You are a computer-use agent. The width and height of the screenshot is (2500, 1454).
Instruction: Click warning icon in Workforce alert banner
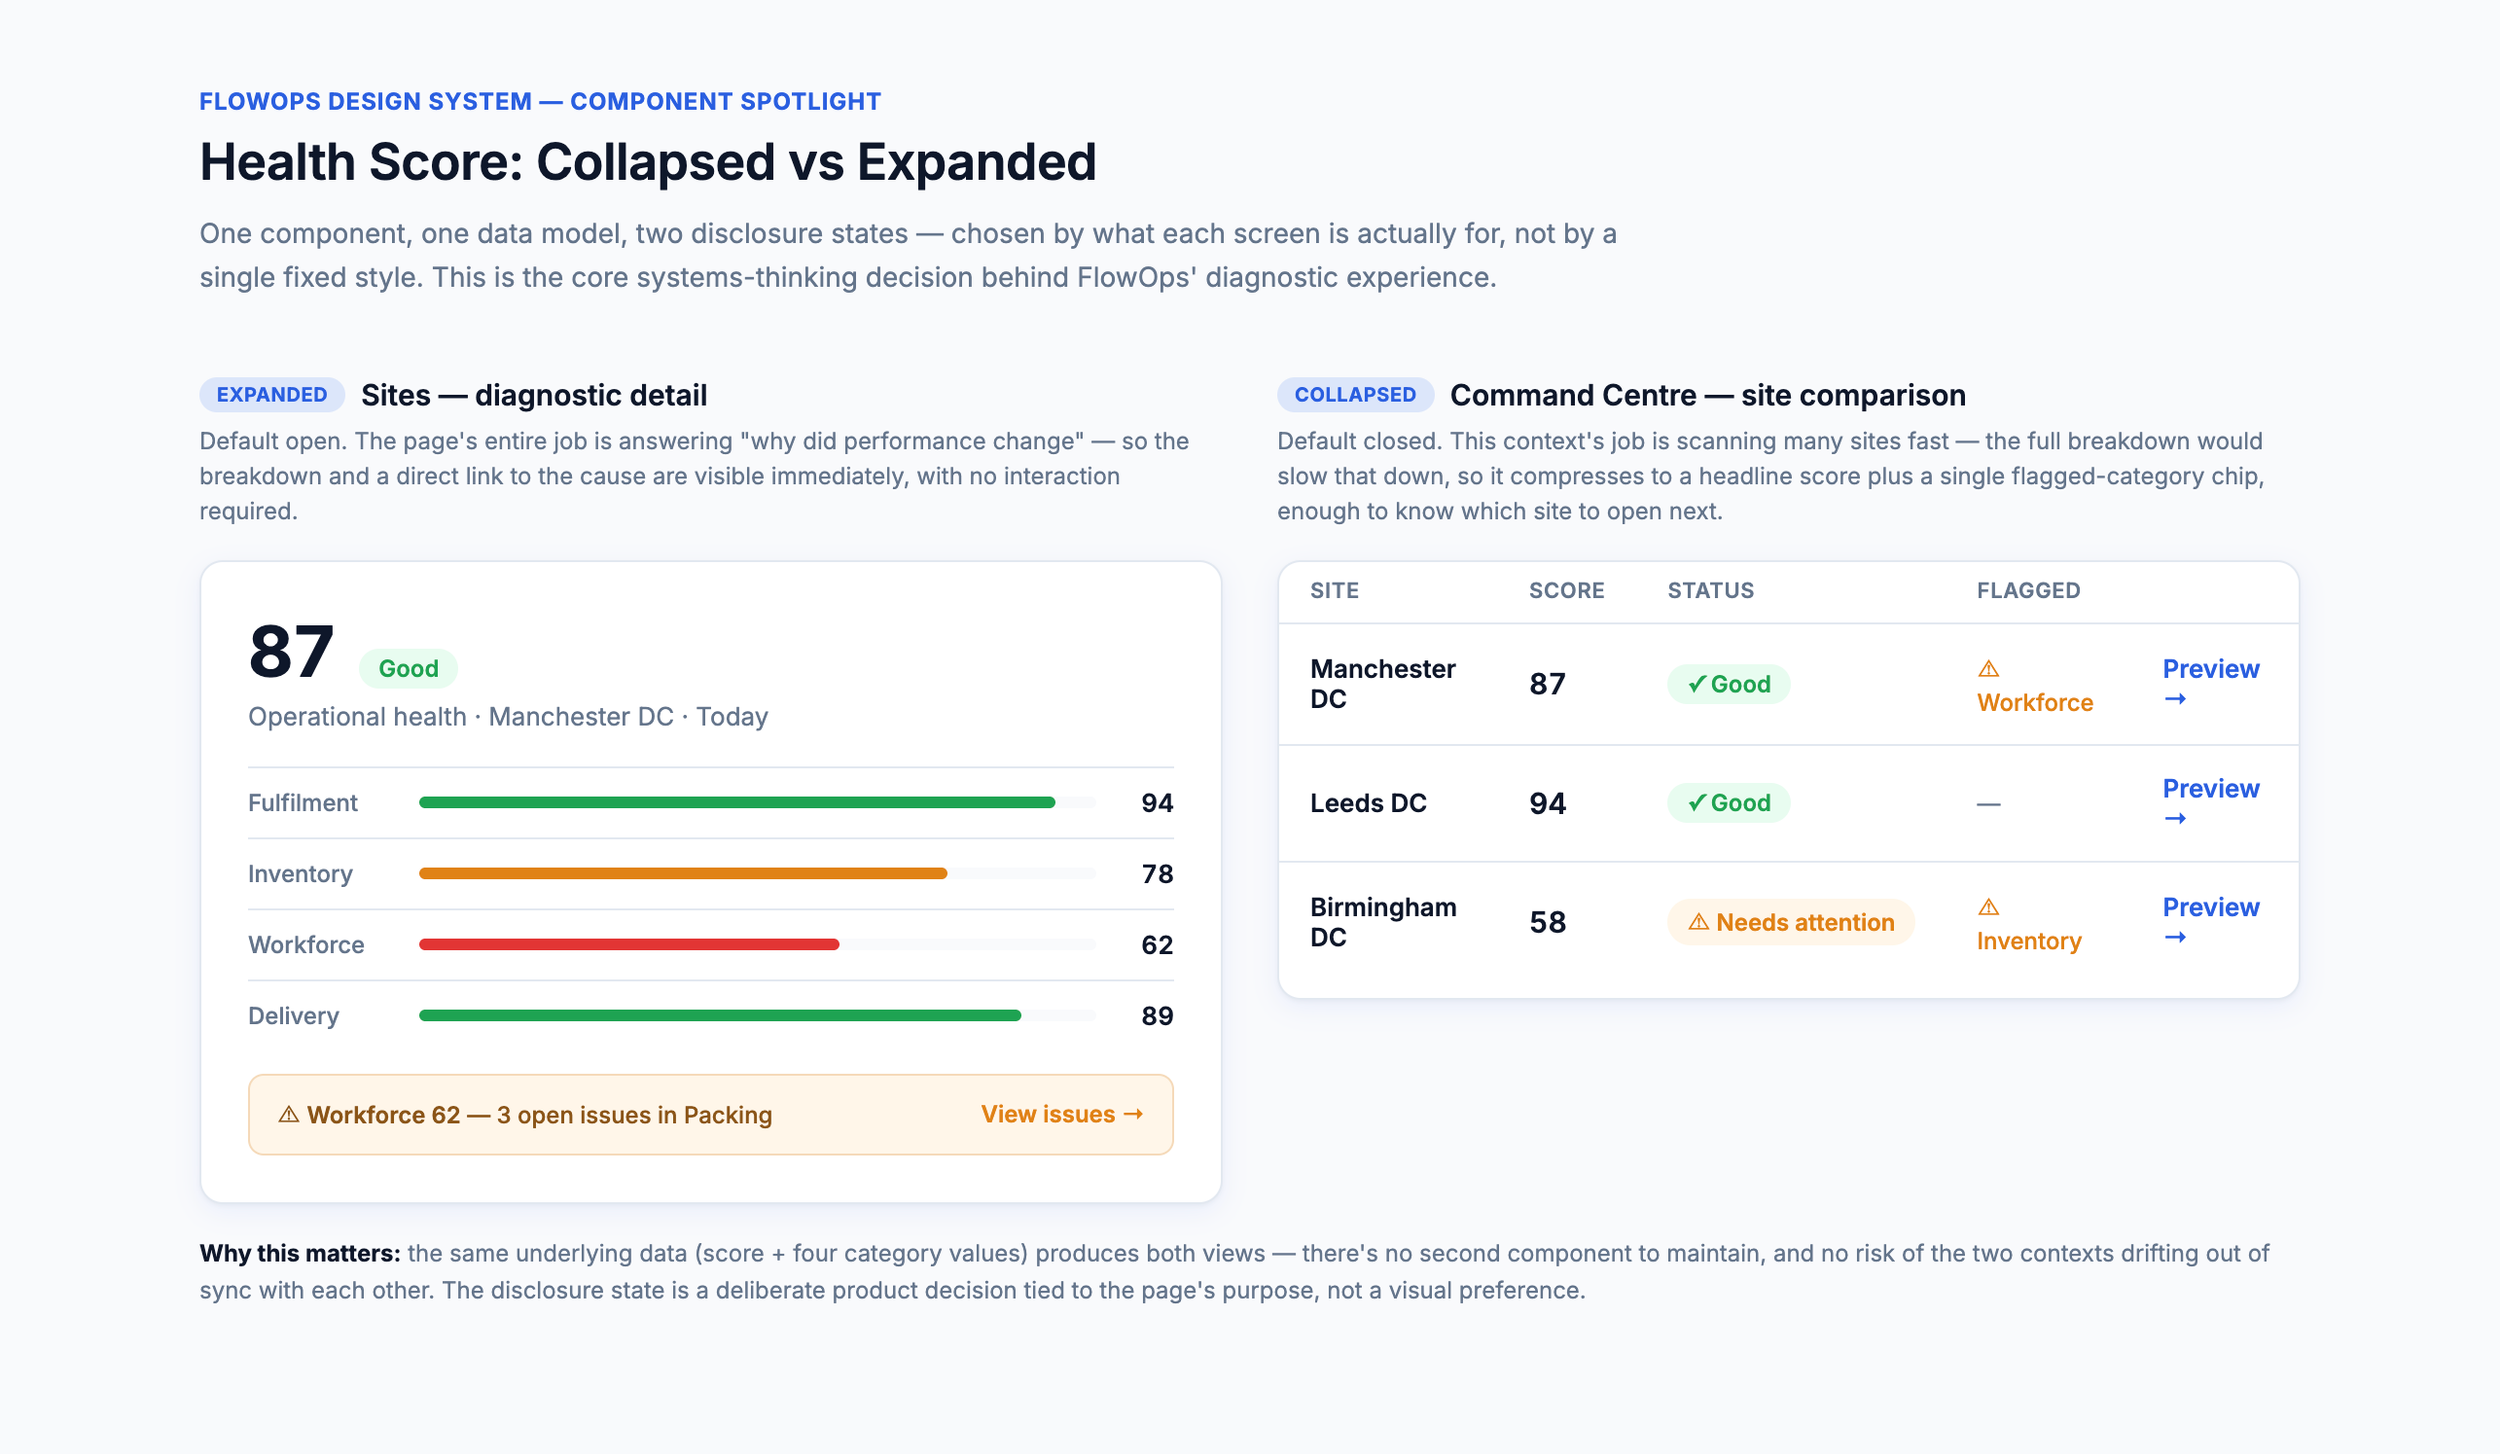point(289,1114)
